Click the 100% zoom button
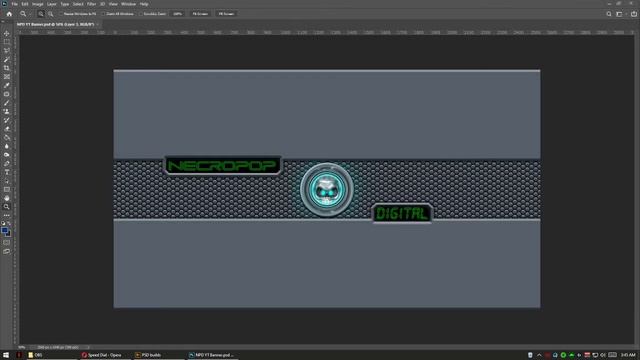 (177, 14)
